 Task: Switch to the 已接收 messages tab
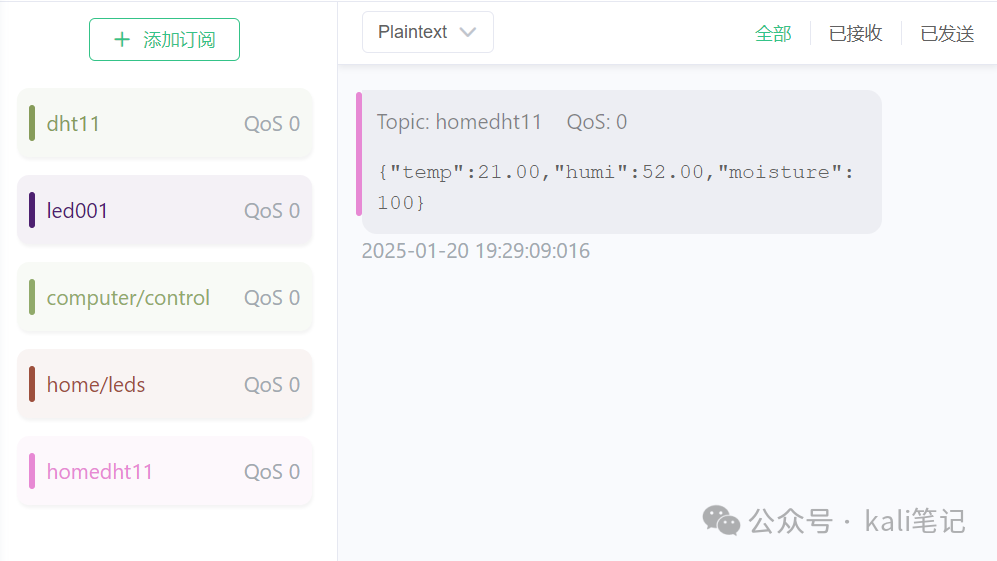[855, 33]
